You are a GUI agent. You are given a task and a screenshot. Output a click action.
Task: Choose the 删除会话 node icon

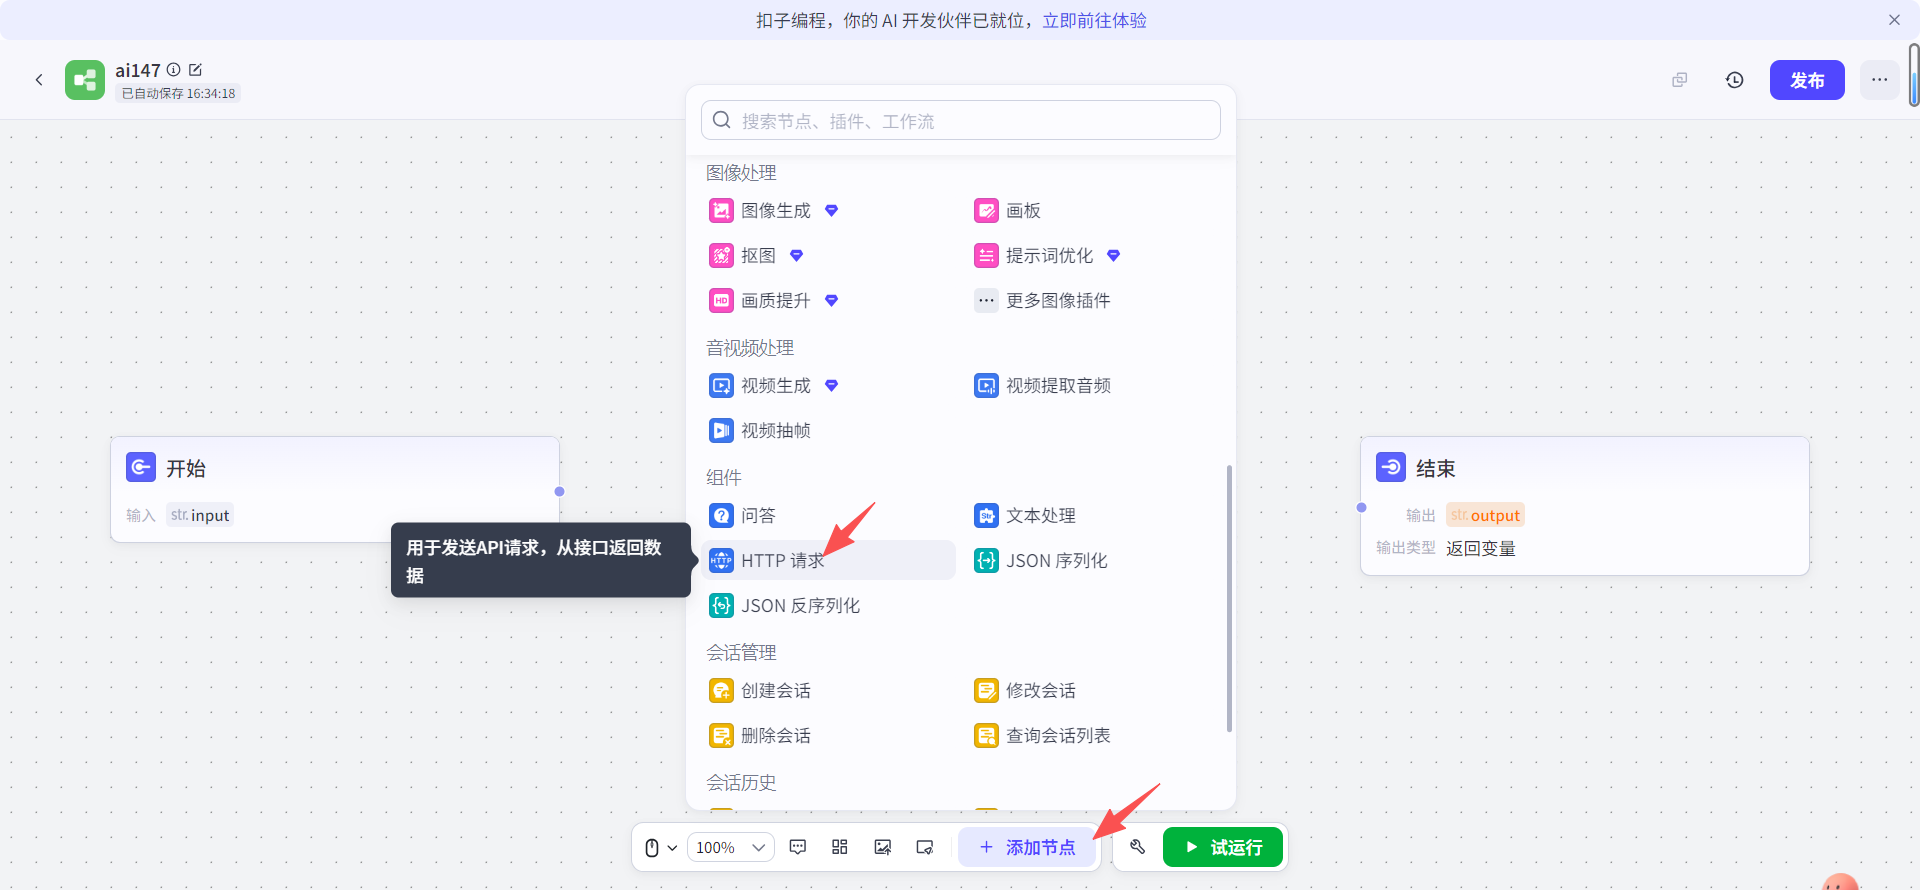(721, 736)
